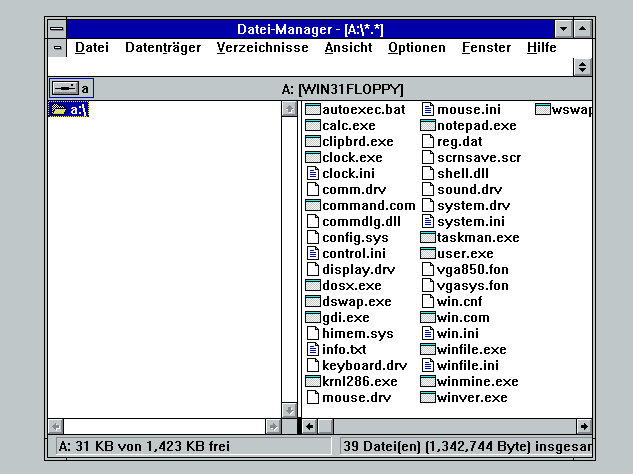Image resolution: width=633 pixels, height=474 pixels.
Task: Open the Fenster menu
Action: point(486,48)
